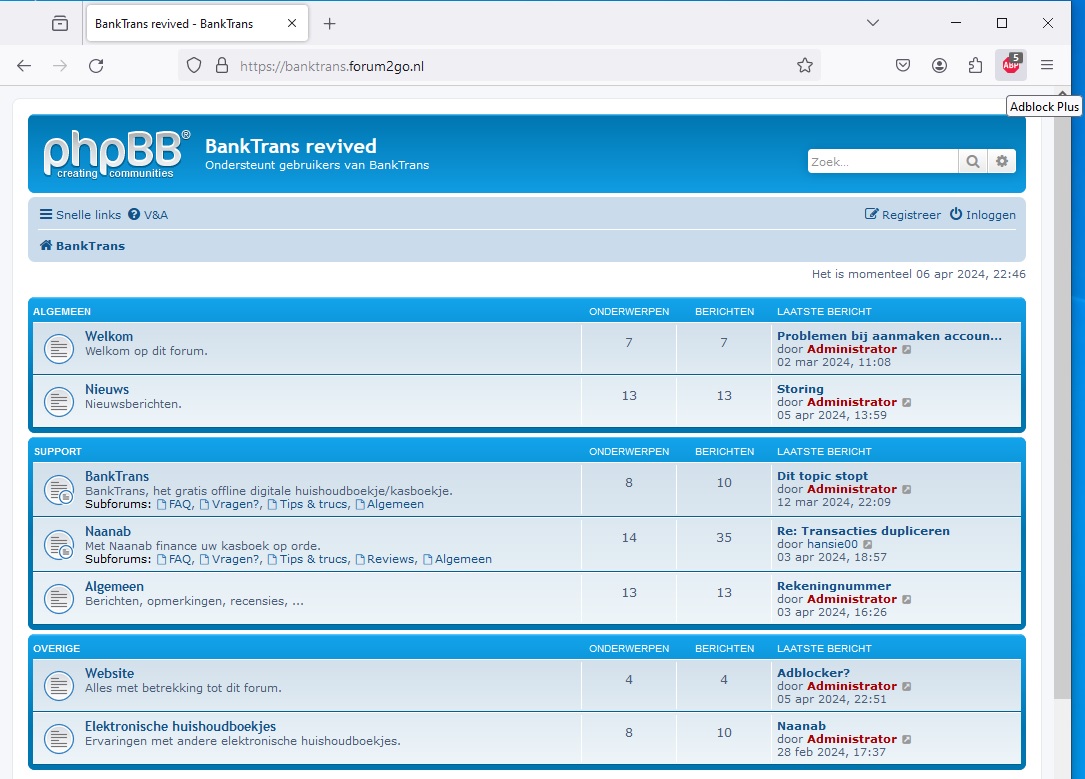Reload the page
This screenshot has height=779, width=1085.
[x=96, y=65]
